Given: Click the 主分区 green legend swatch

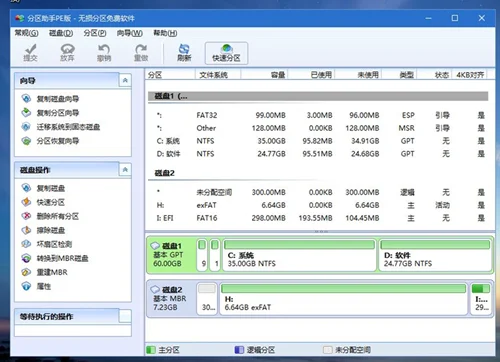Looking at the screenshot, I should tap(151, 350).
